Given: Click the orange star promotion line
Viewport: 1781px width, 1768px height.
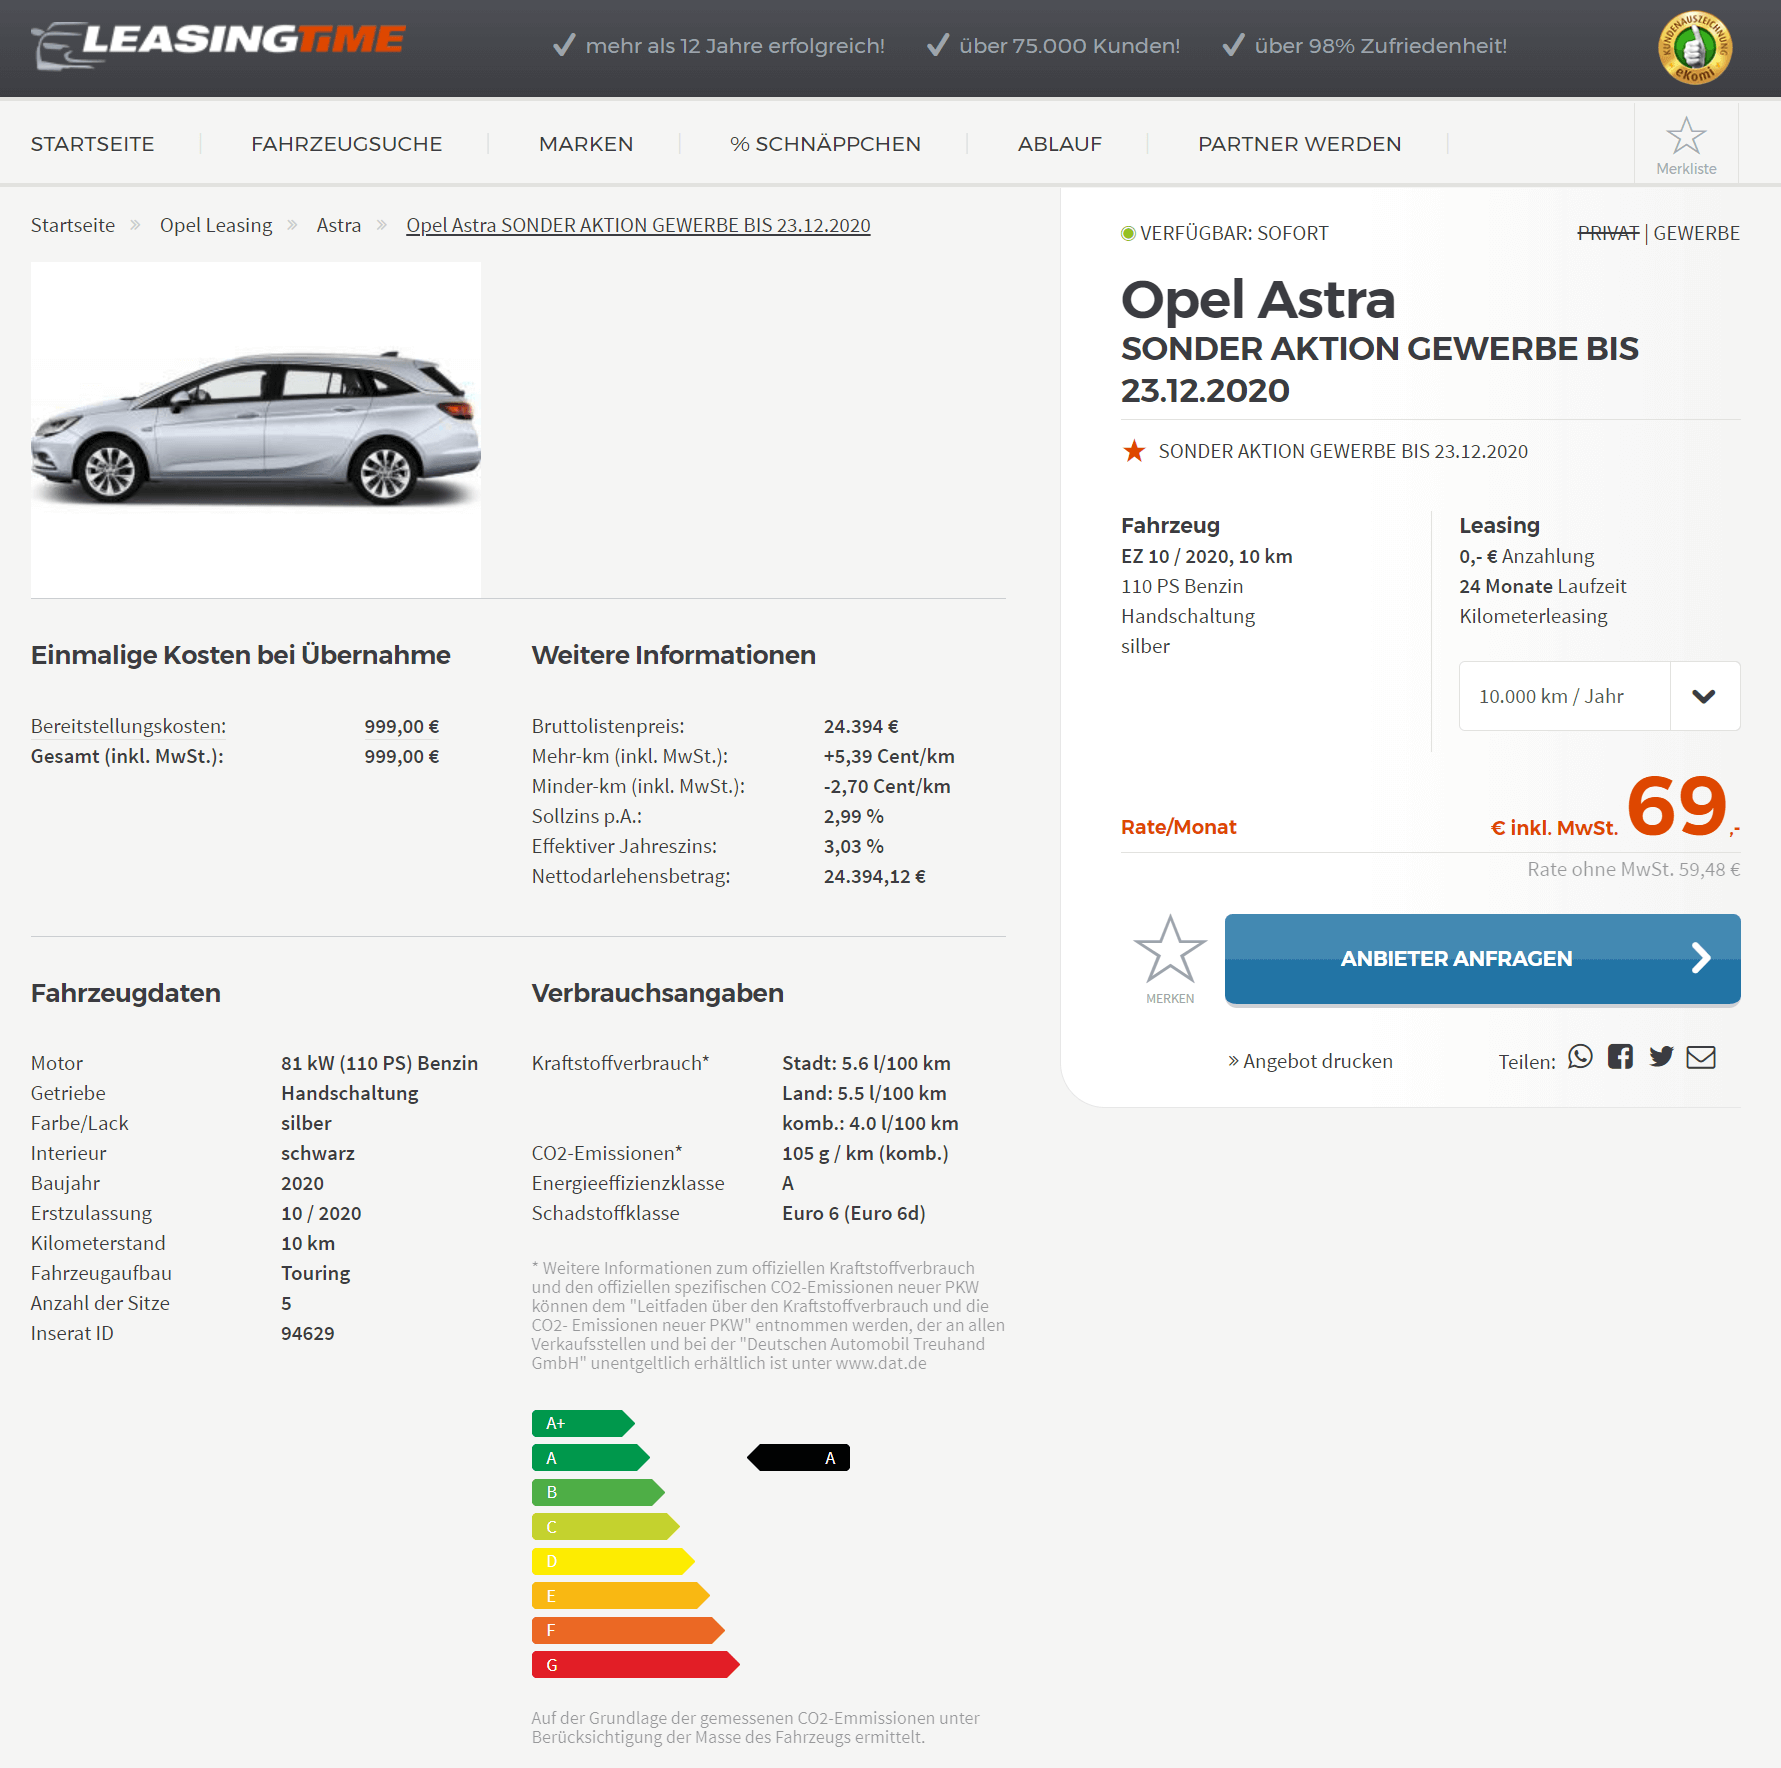Looking at the screenshot, I should pos(1325,451).
